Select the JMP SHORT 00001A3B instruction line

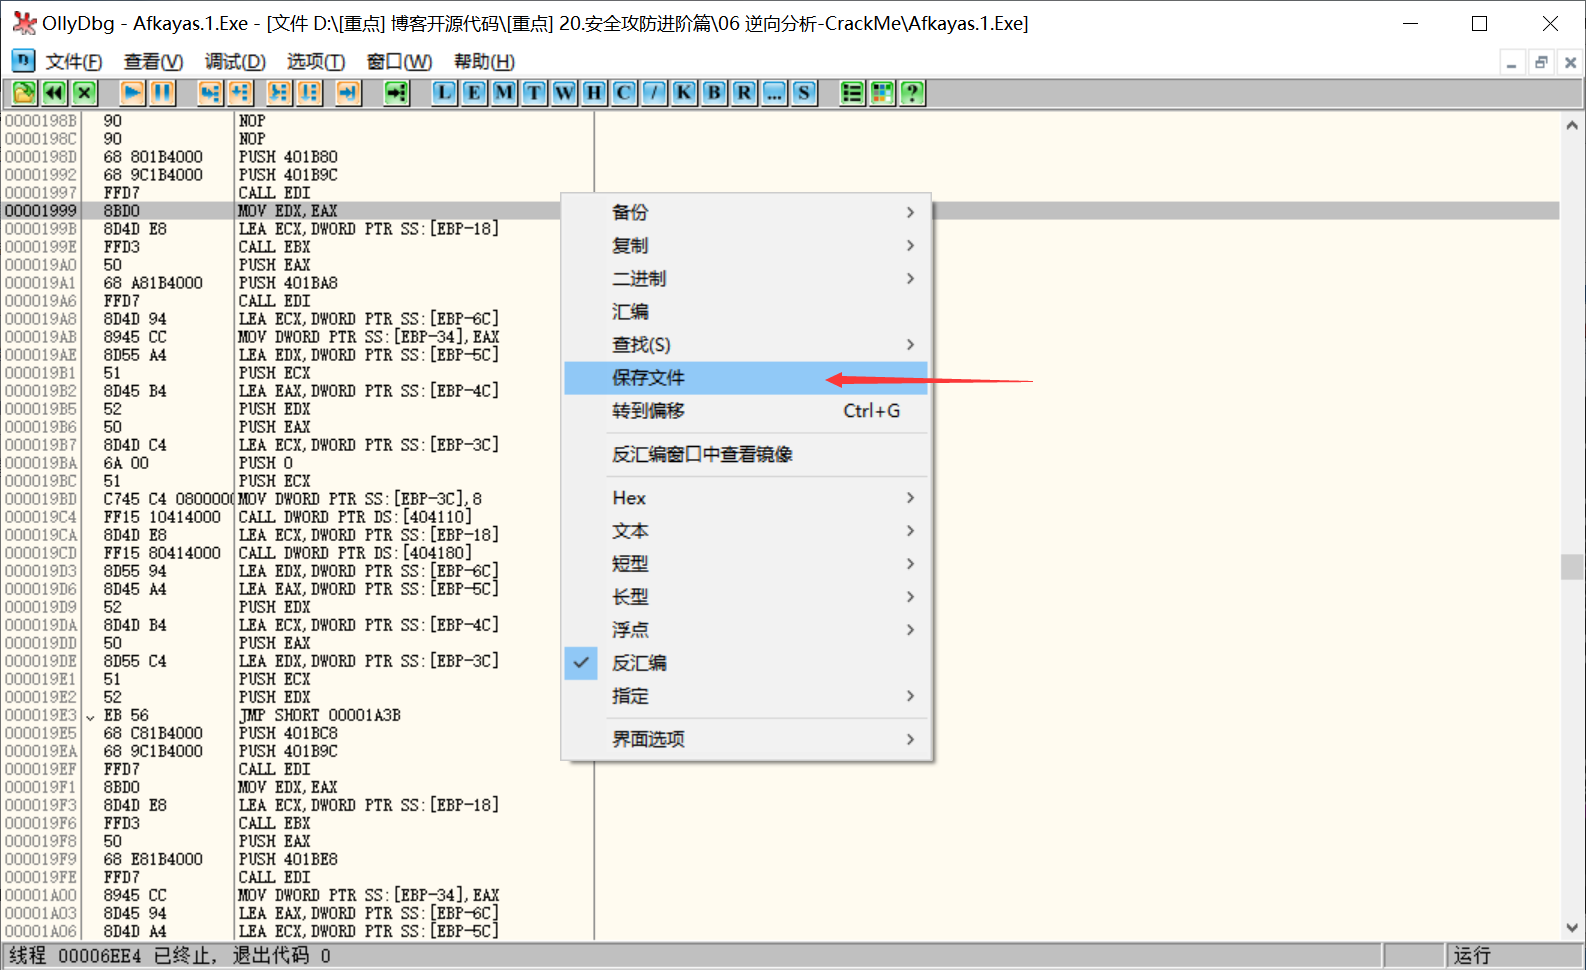(x=319, y=715)
